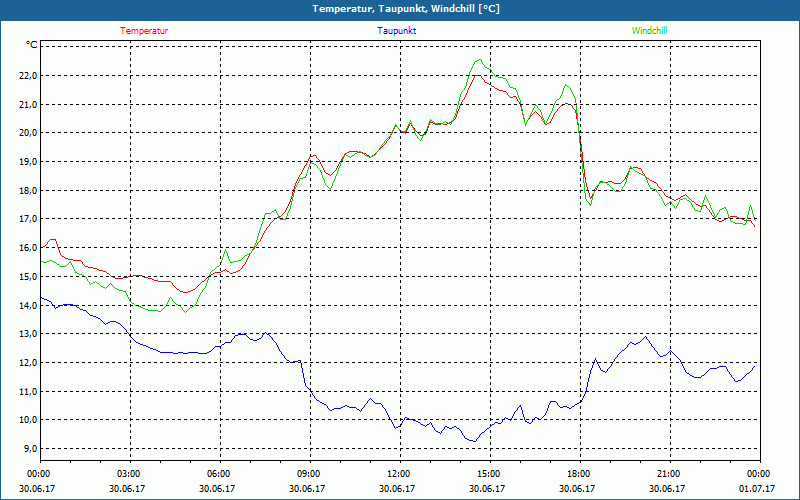
Task: Click the 19,0 y-axis value
Action: [x=28, y=161]
